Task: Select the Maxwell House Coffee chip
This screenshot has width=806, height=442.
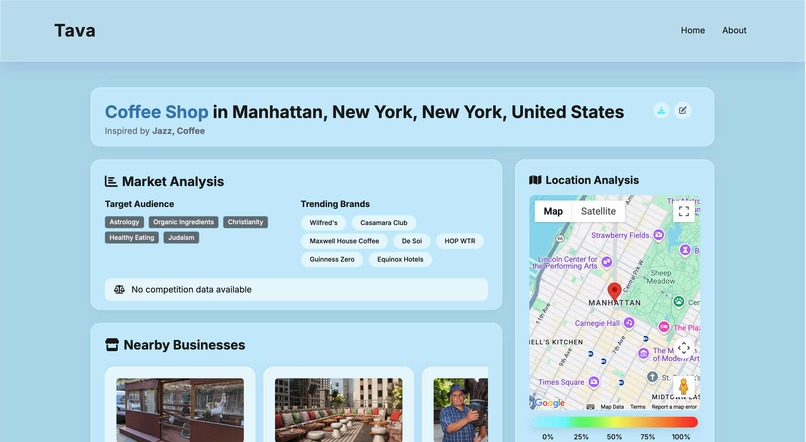Action: 344,241
